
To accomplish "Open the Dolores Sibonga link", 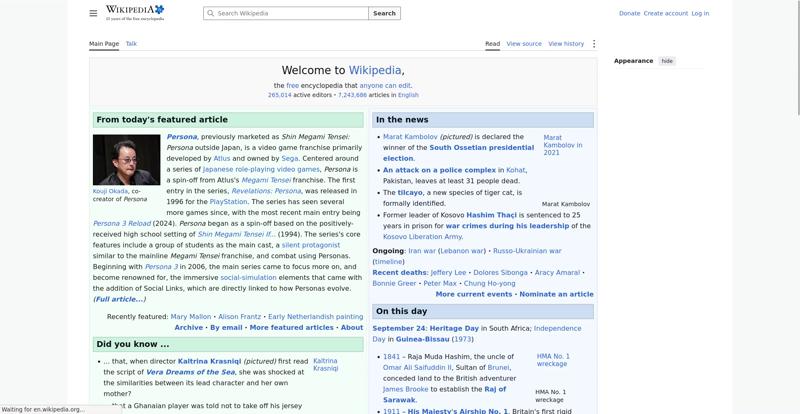I will point(500,273).
